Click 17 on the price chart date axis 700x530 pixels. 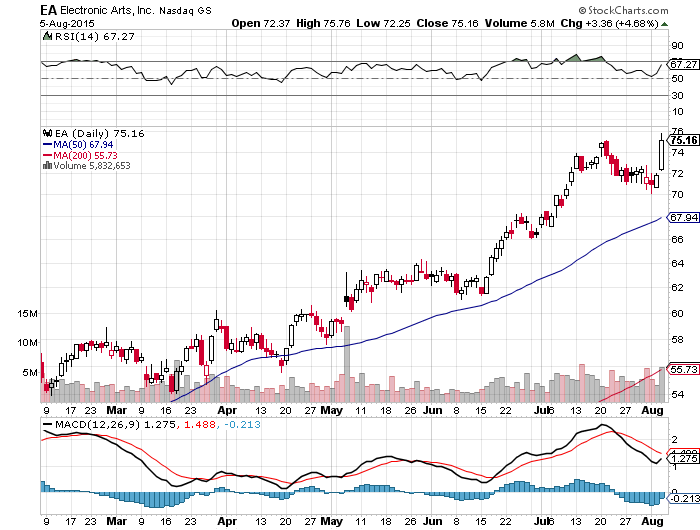click(71, 410)
